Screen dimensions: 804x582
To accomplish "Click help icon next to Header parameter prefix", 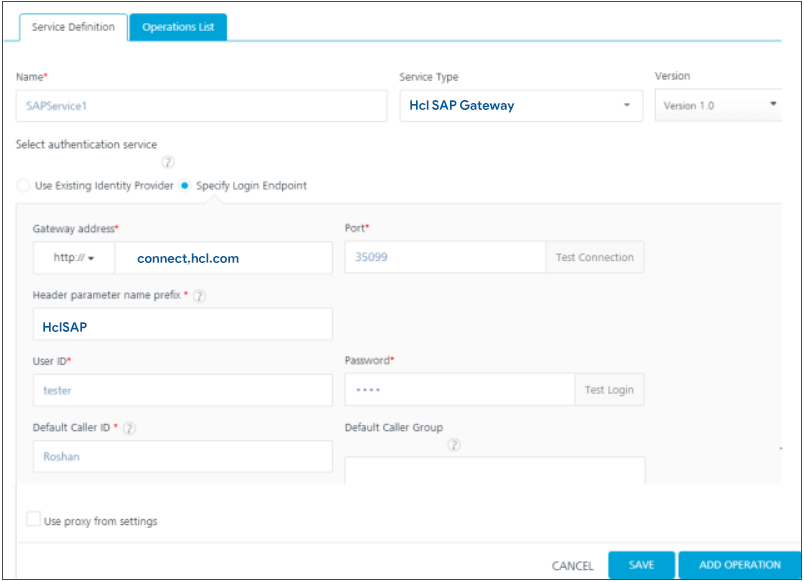I will (199, 296).
